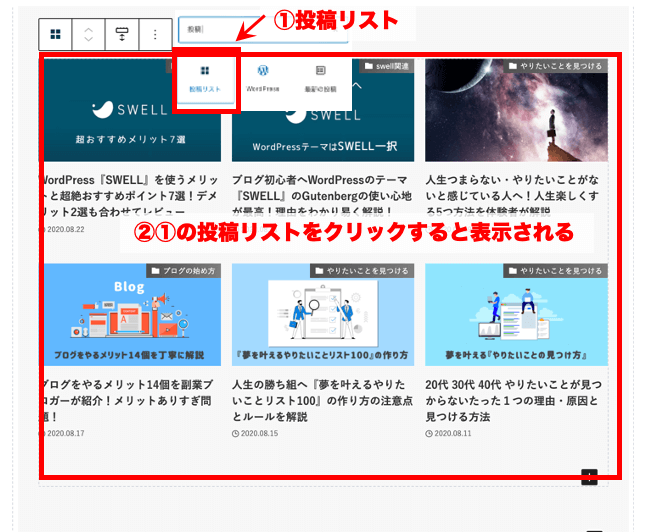Click the date 2020.08.17
The height and width of the screenshot is (532, 650).
[x=65, y=433]
